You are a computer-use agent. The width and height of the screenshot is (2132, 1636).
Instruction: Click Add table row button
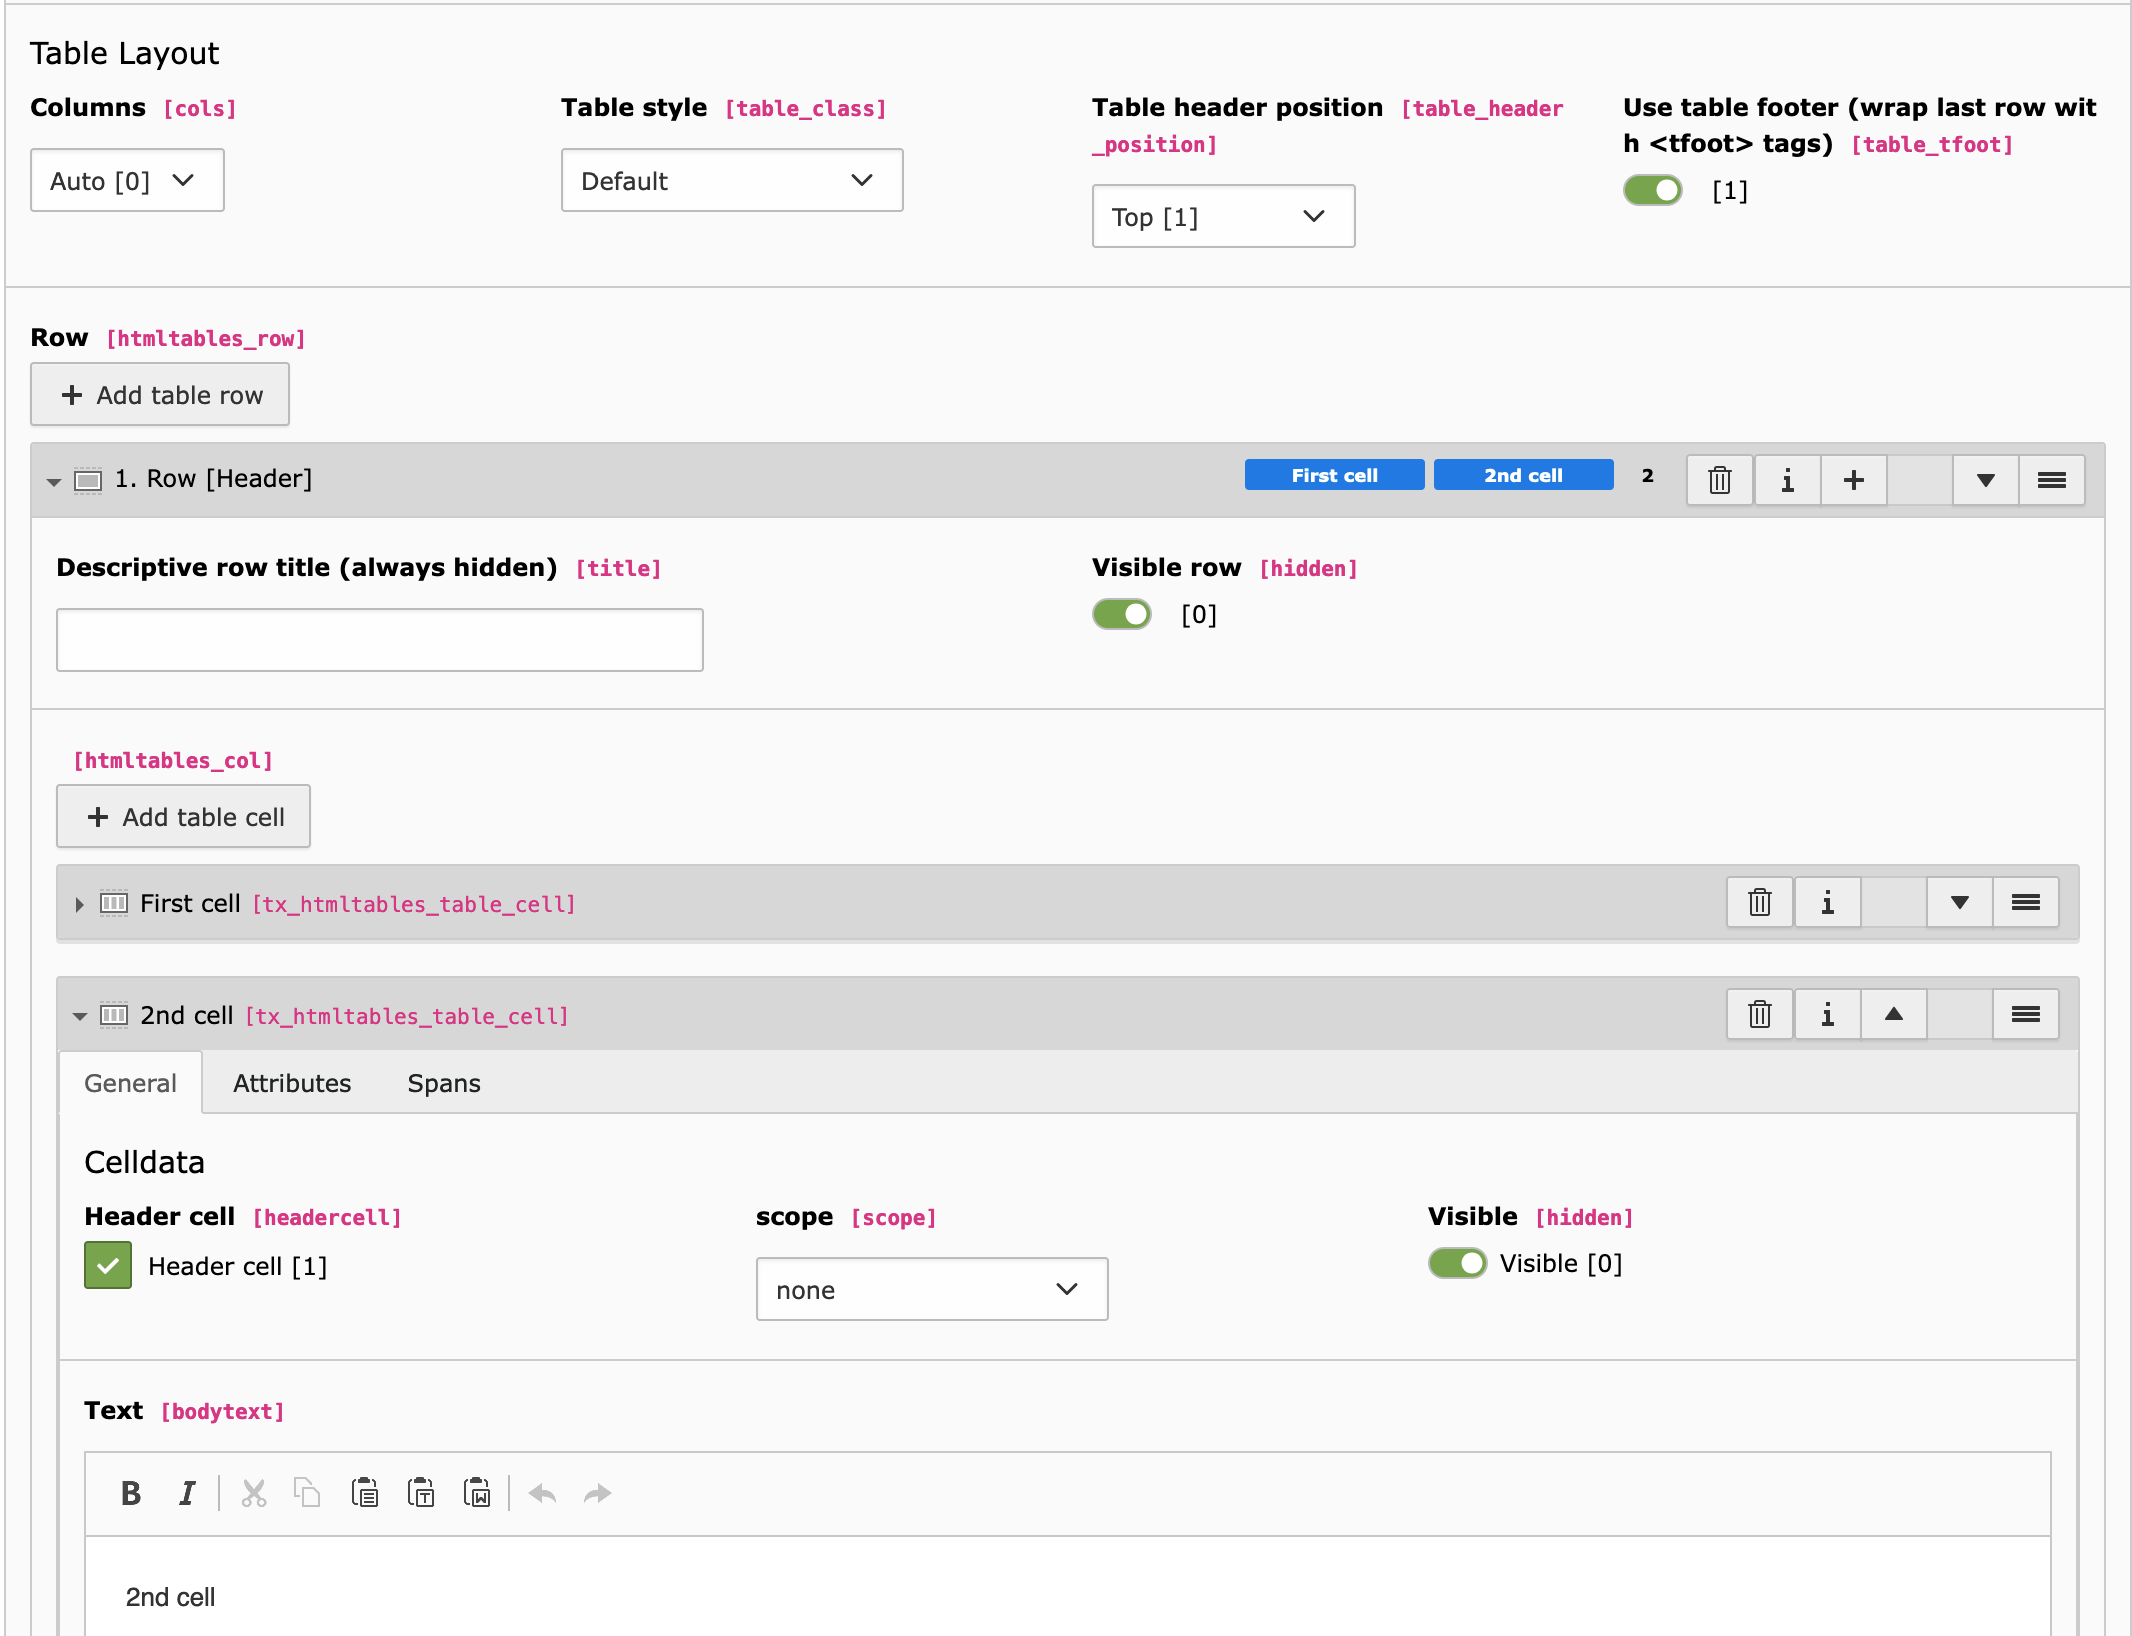pyautogui.click(x=160, y=395)
